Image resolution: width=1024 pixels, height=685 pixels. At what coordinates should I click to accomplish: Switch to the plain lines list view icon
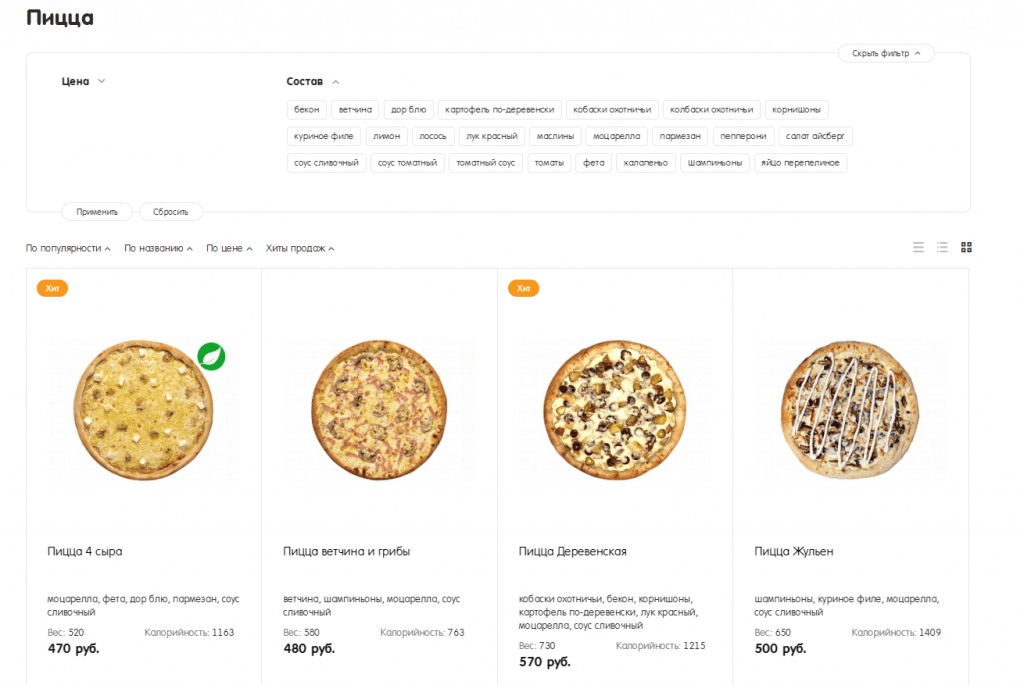point(918,247)
